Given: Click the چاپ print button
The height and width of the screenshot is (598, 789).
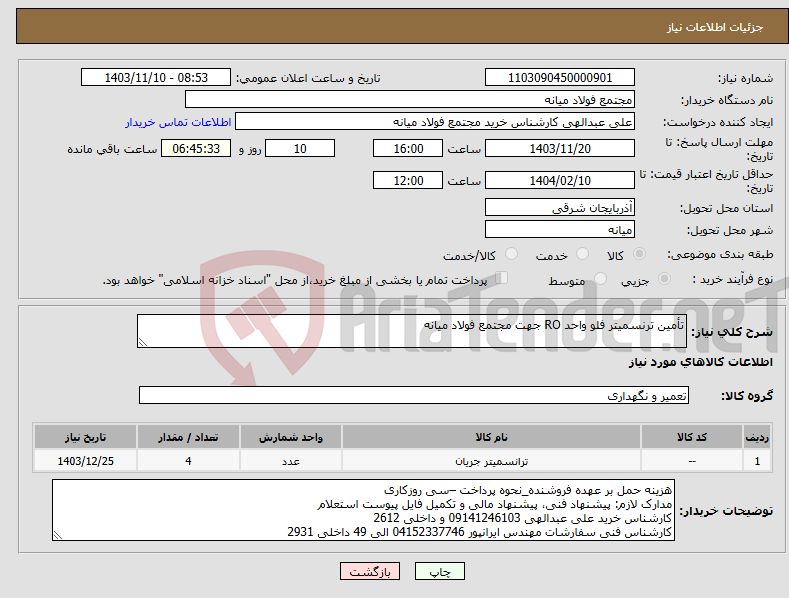Looking at the screenshot, I should pos(440,571).
